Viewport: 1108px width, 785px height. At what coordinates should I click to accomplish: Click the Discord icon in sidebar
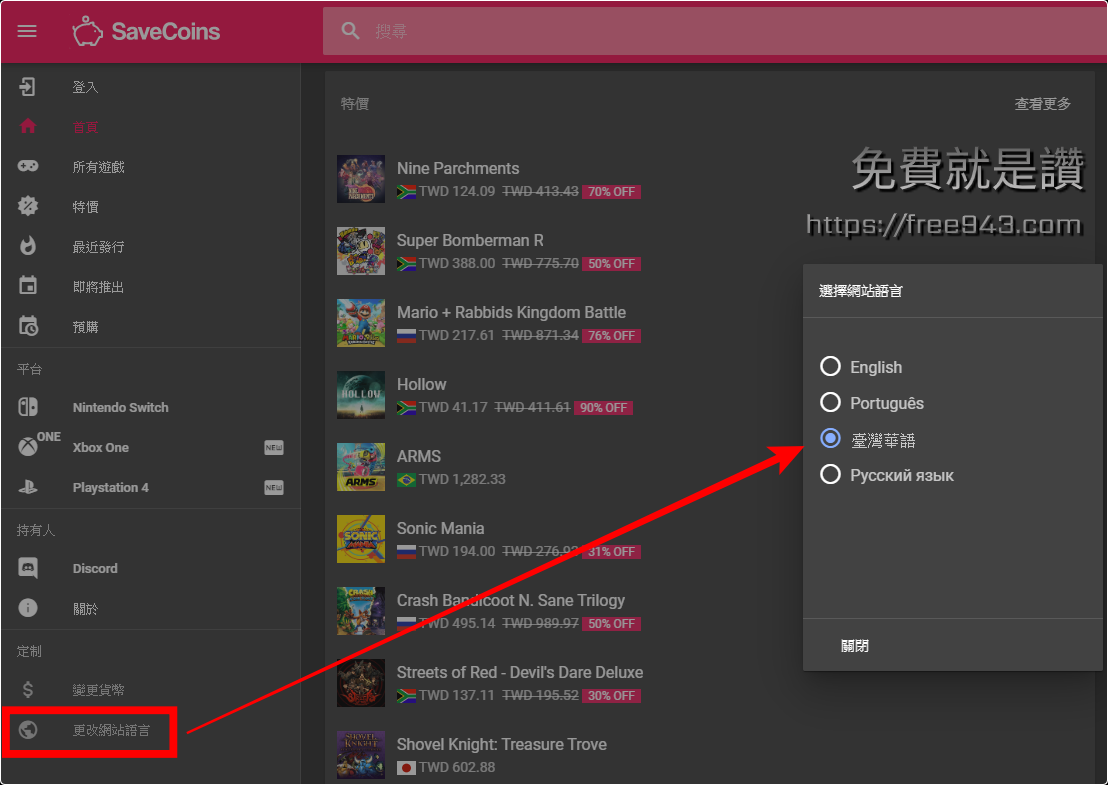pos(28,568)
